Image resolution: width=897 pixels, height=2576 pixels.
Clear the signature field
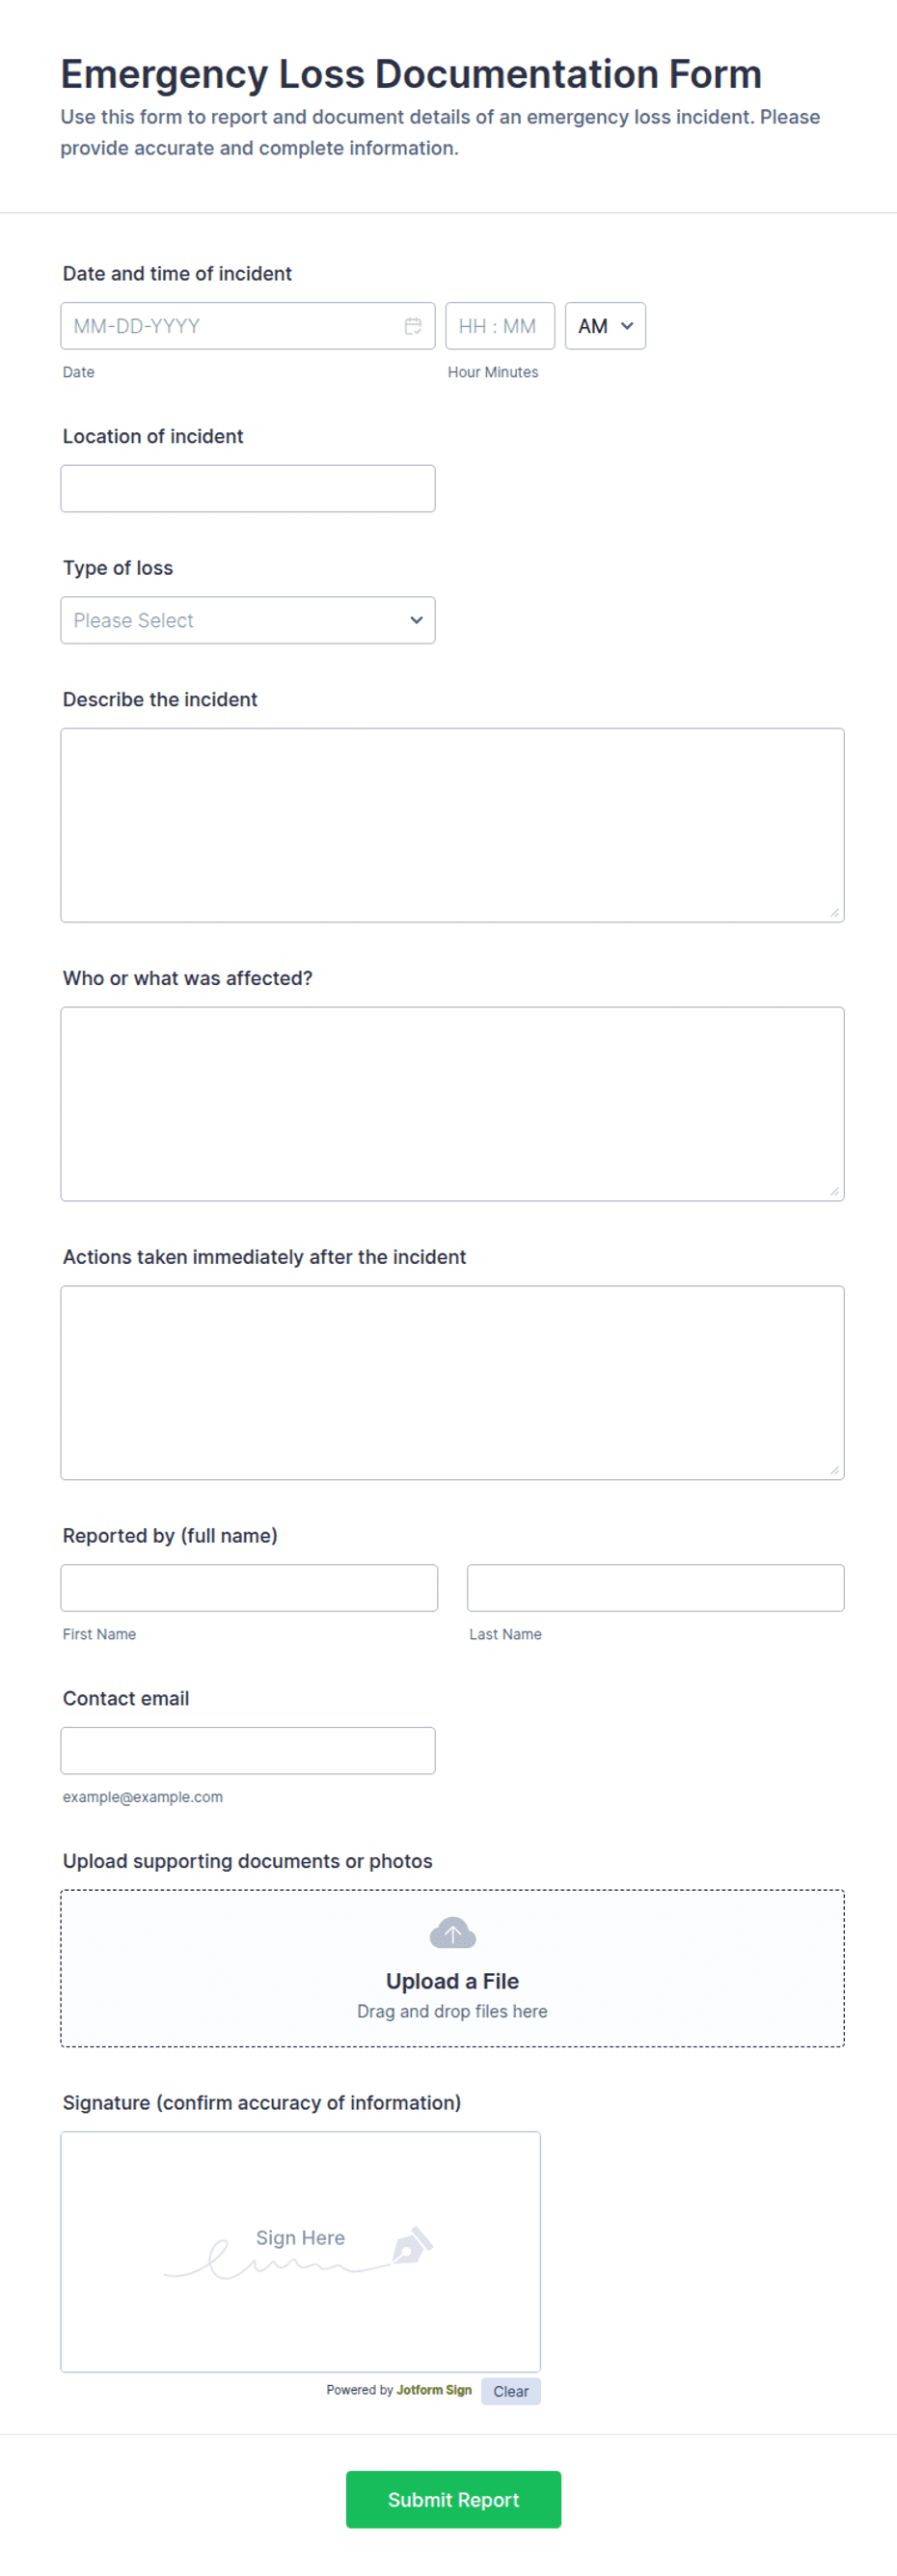click(x=510, y=2391)
